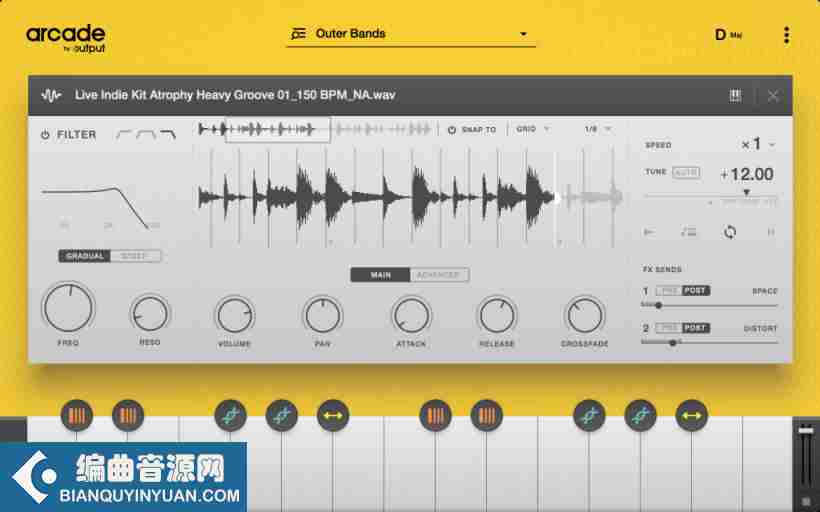The height and width of the screenshot is (512, 820).
Task: Click the leftmost orange bars key modifier icon
Action: [77, 415]
